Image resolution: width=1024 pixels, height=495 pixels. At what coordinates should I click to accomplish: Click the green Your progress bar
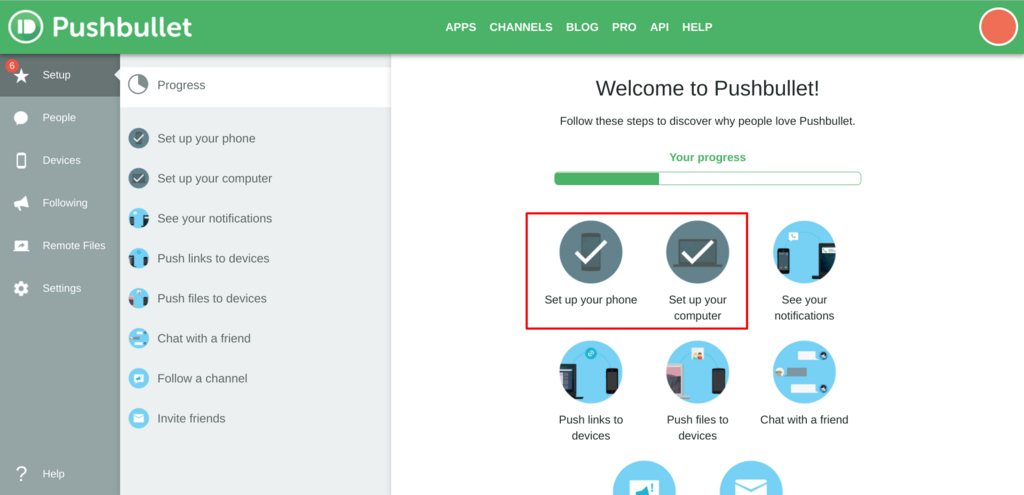(708, 178)
